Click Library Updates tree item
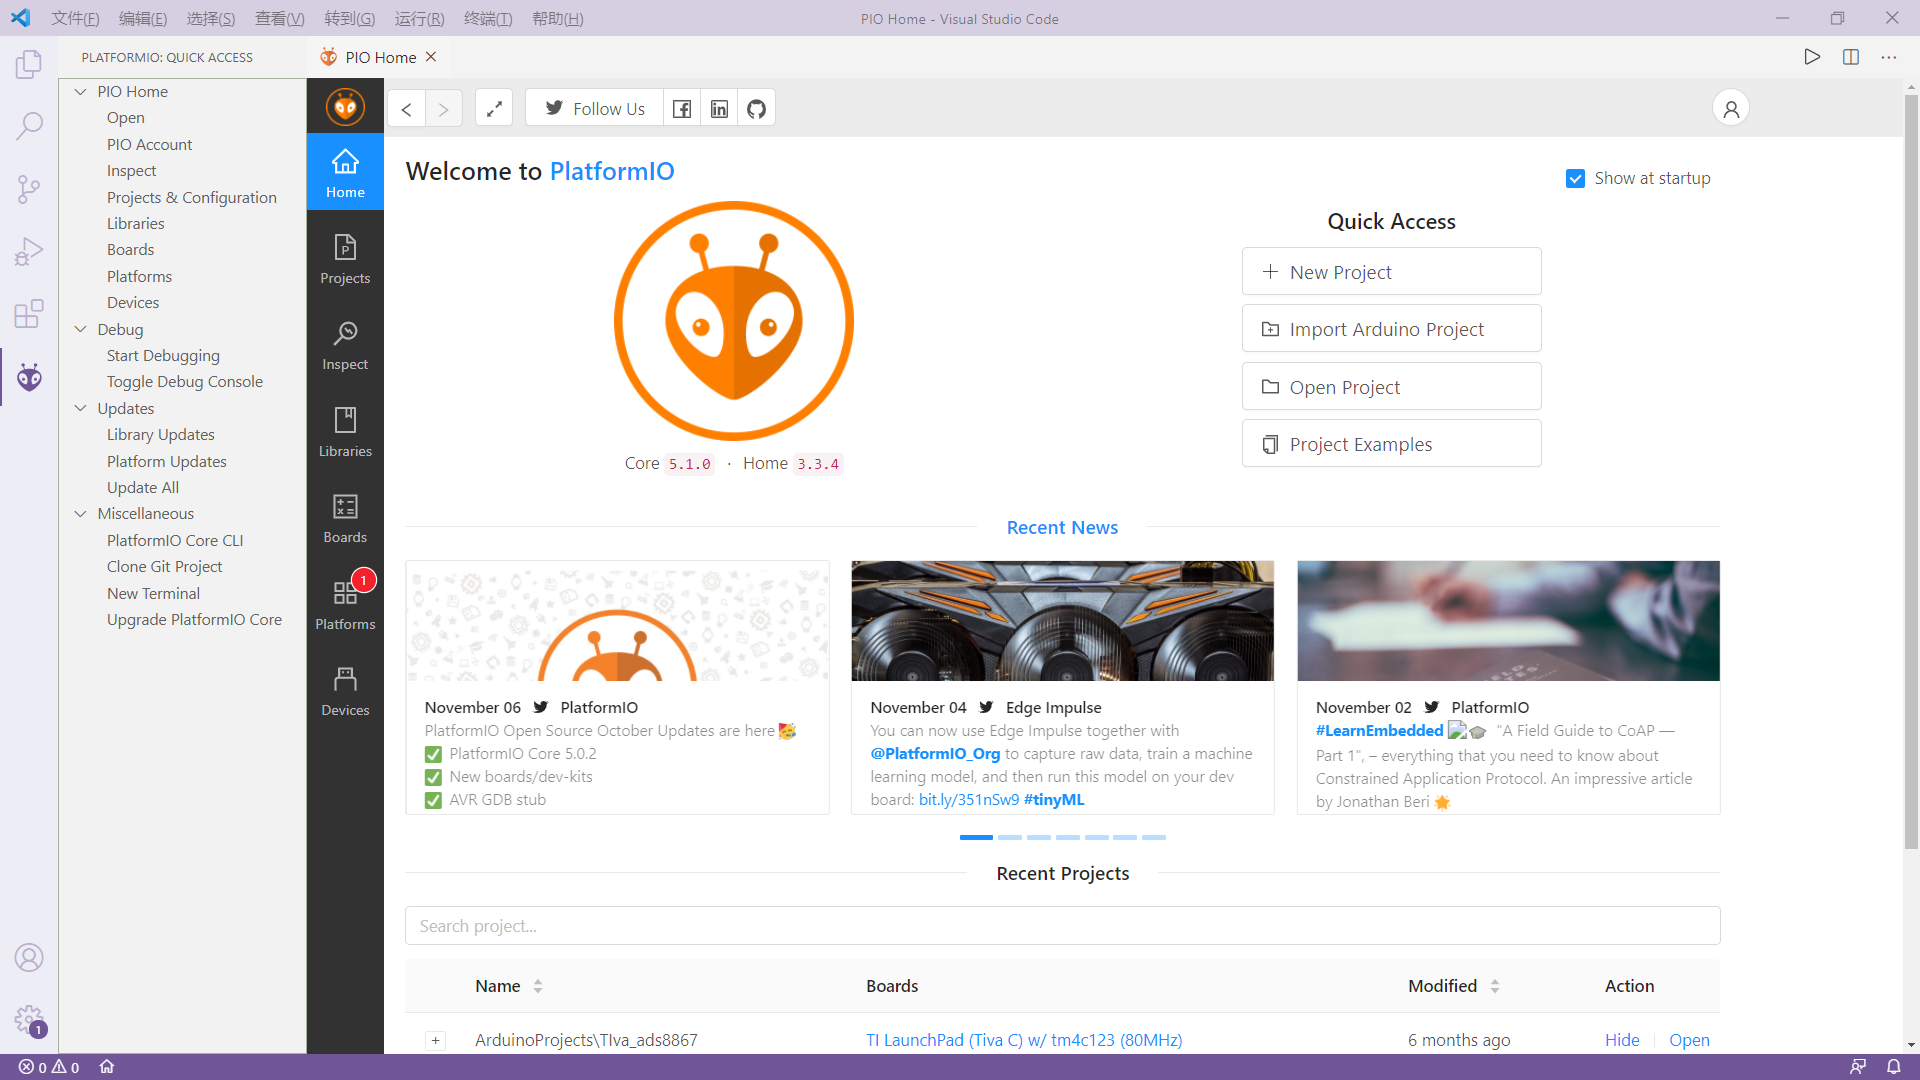The height and width of the screenshot is (1080, 1920). click(x=161, y=434)
